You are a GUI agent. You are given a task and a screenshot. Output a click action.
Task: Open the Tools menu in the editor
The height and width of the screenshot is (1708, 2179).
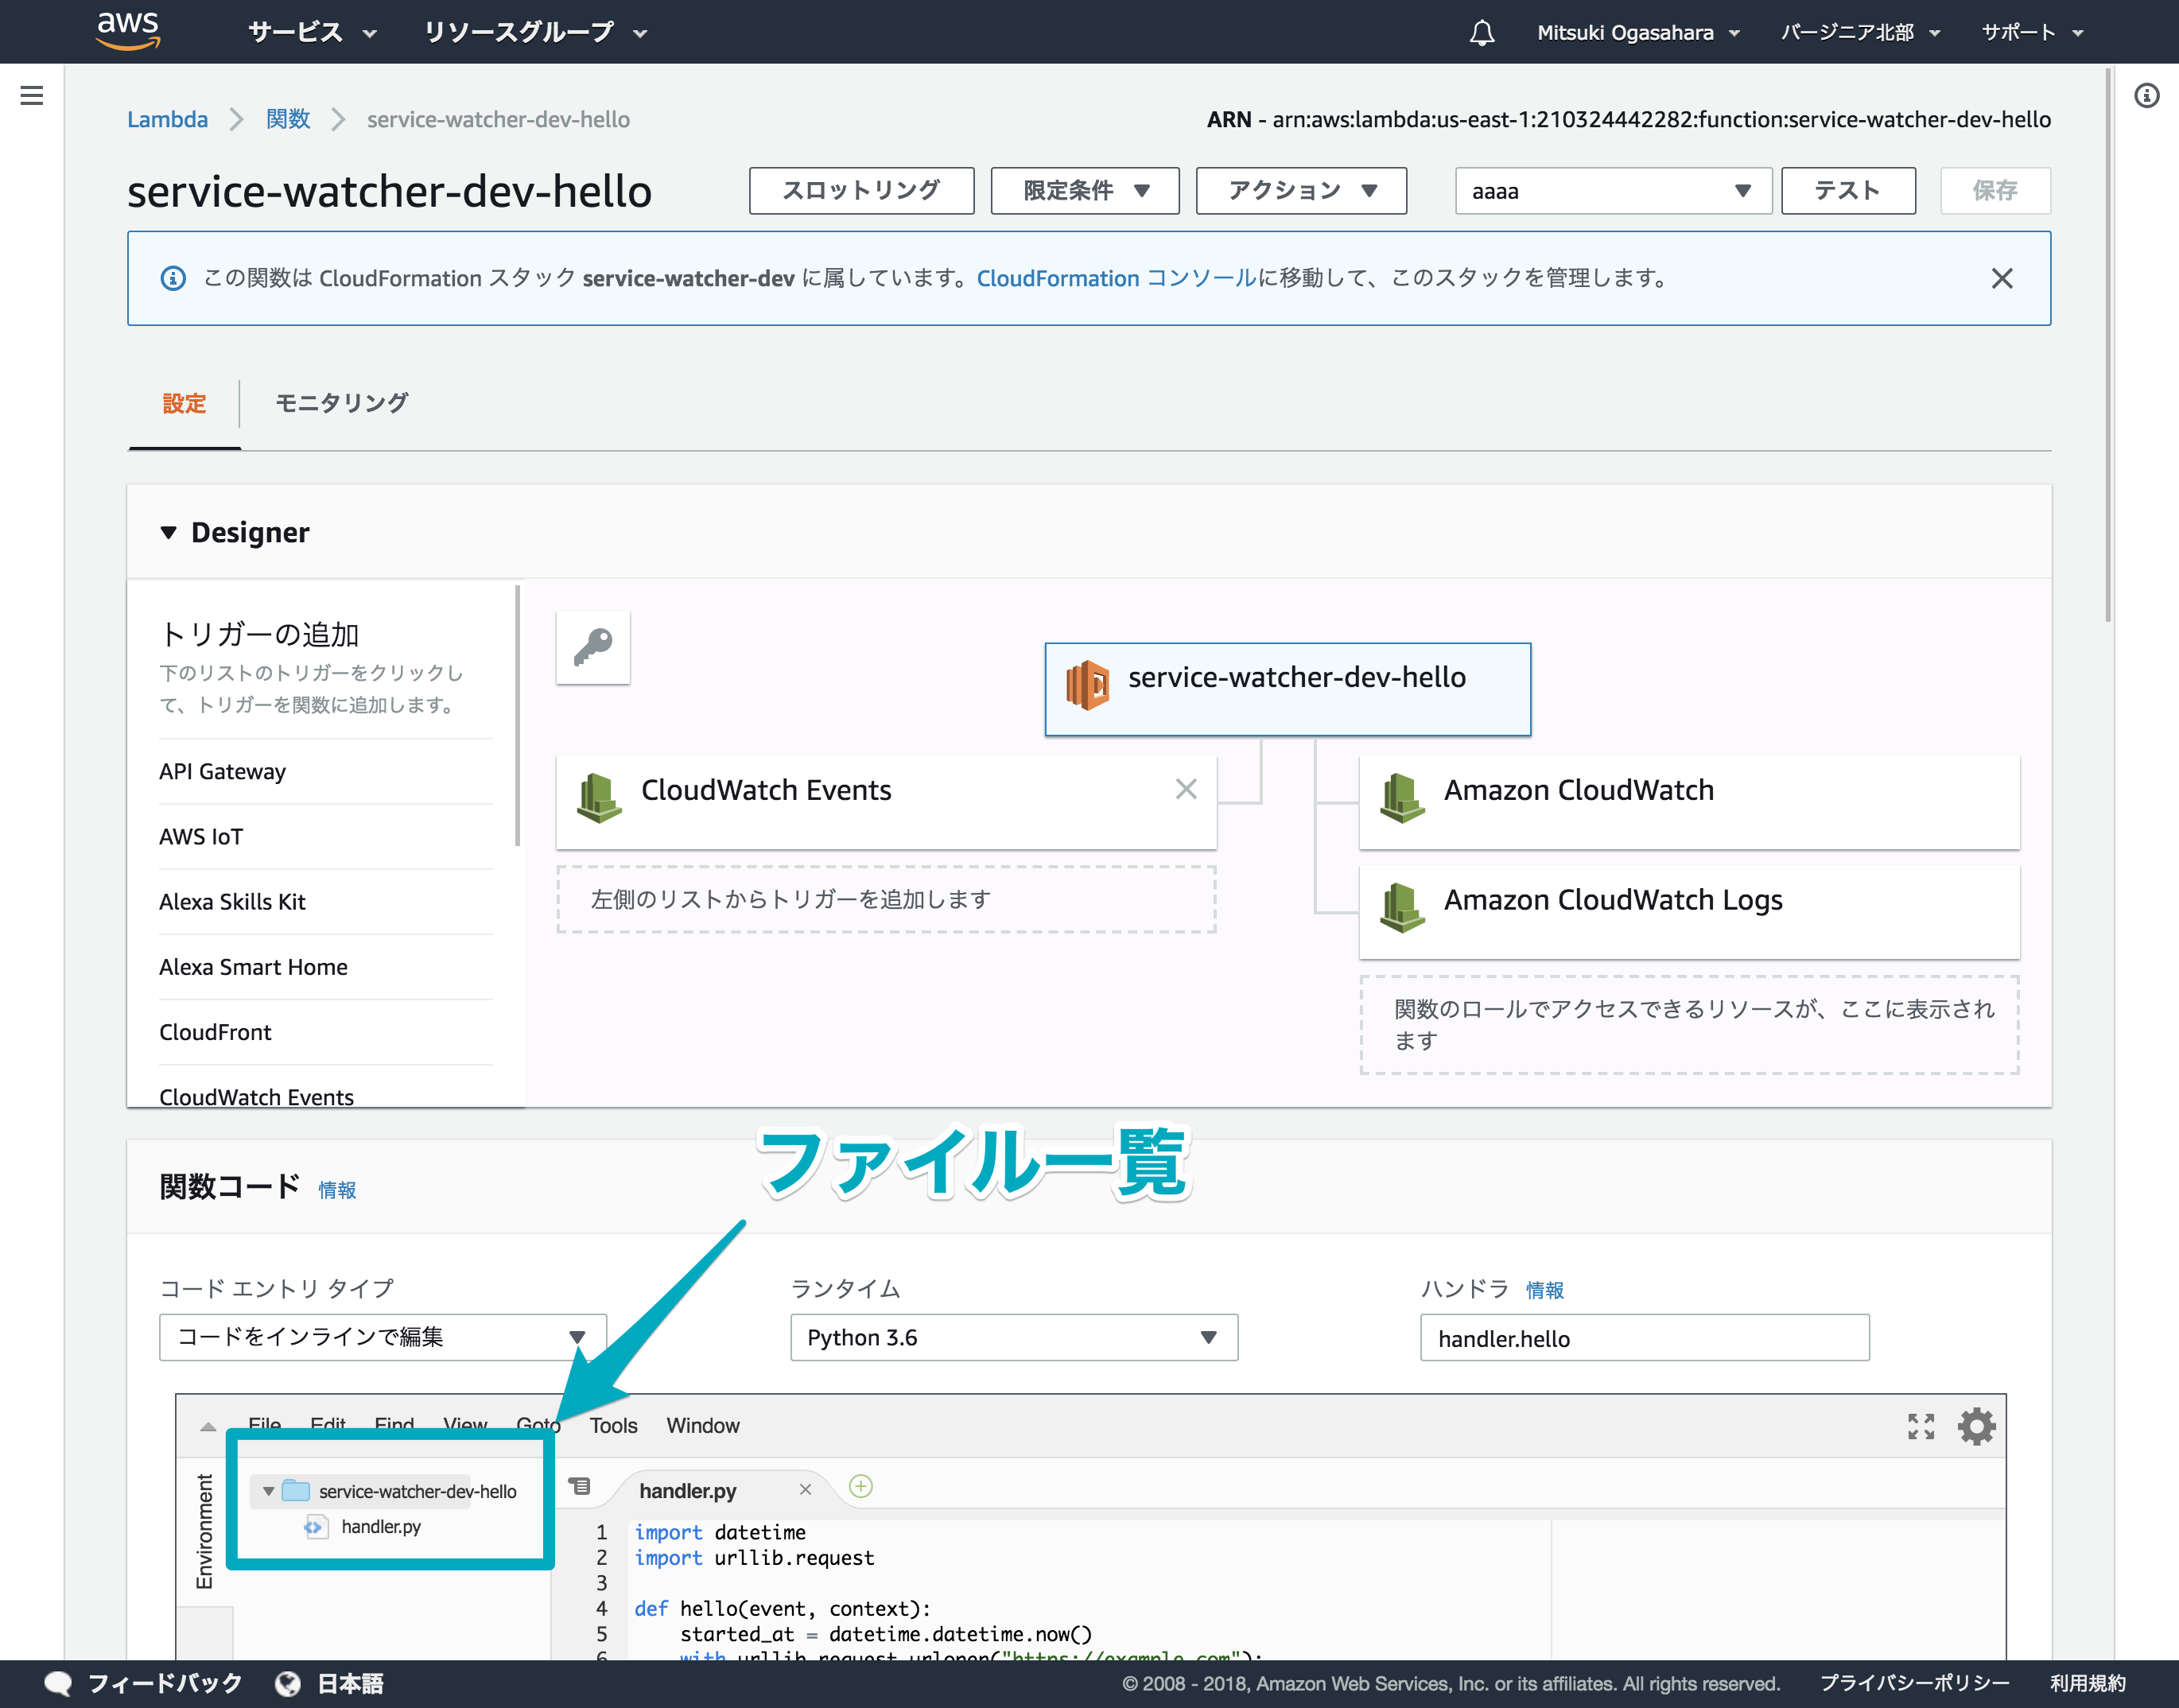[x=613, y=1425]
